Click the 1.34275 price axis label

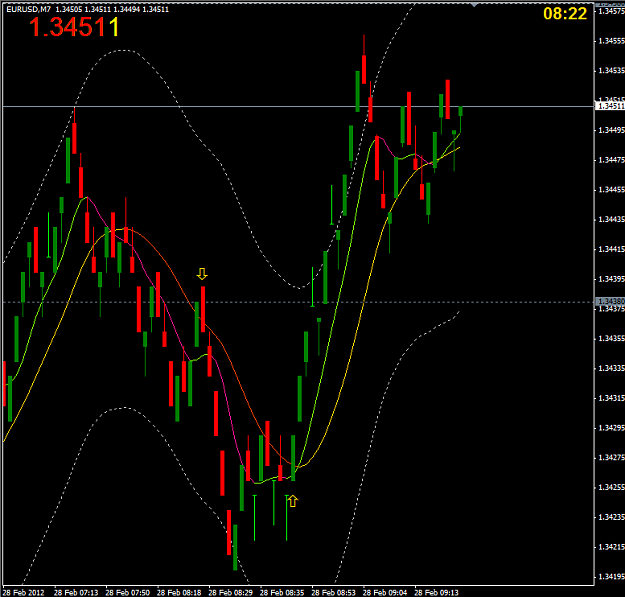click(x=611, y=458)
